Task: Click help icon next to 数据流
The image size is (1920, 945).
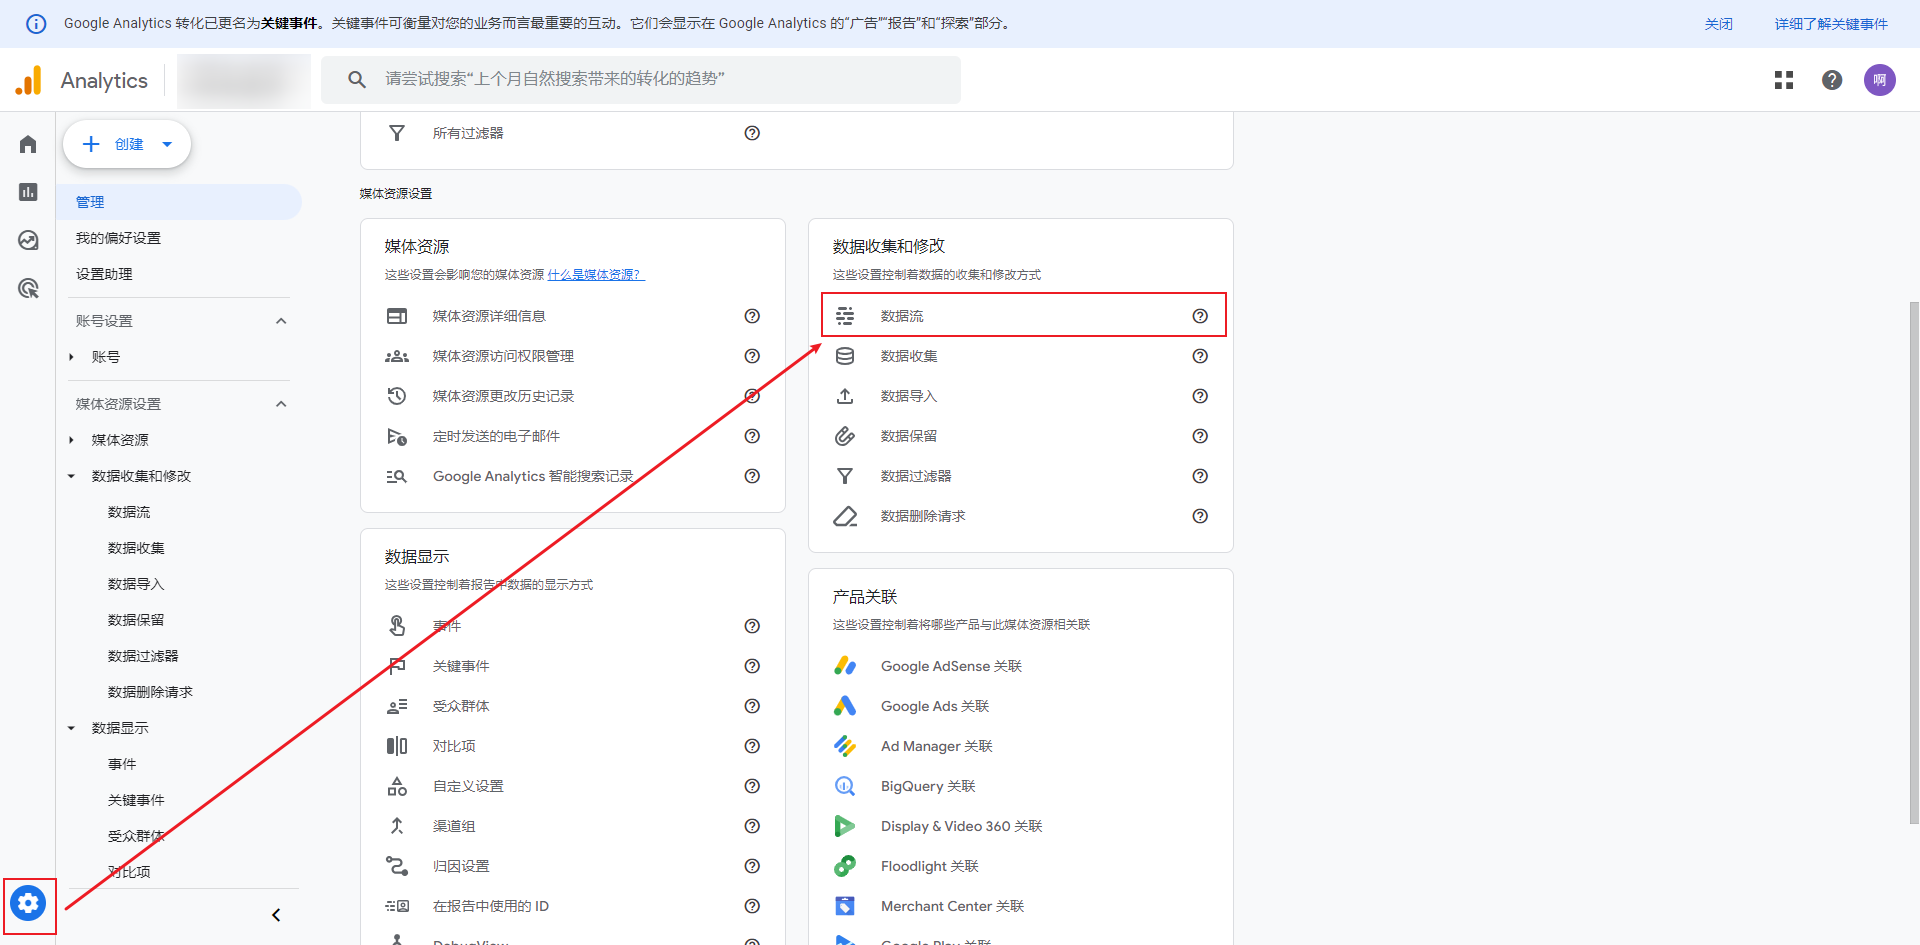Action: click(1200, 316)
